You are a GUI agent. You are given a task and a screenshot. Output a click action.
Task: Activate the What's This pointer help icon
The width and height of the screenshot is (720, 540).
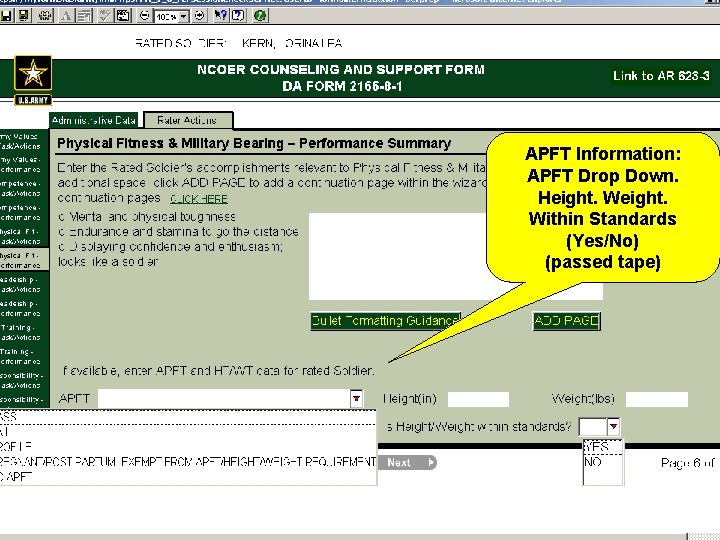(221, 16)
